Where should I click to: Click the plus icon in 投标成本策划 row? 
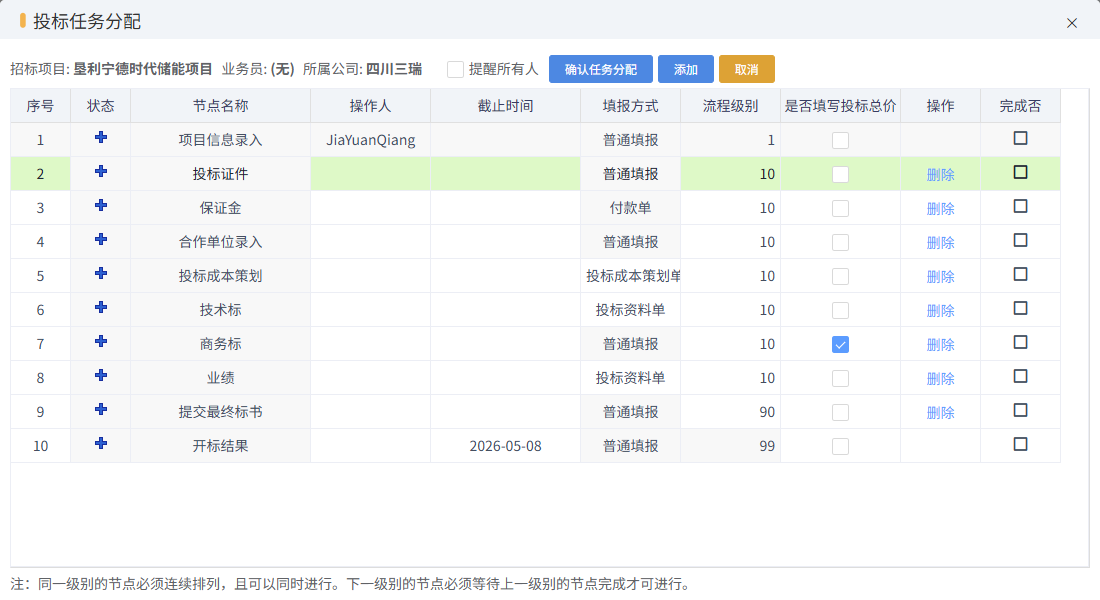[x=101, y=274]
